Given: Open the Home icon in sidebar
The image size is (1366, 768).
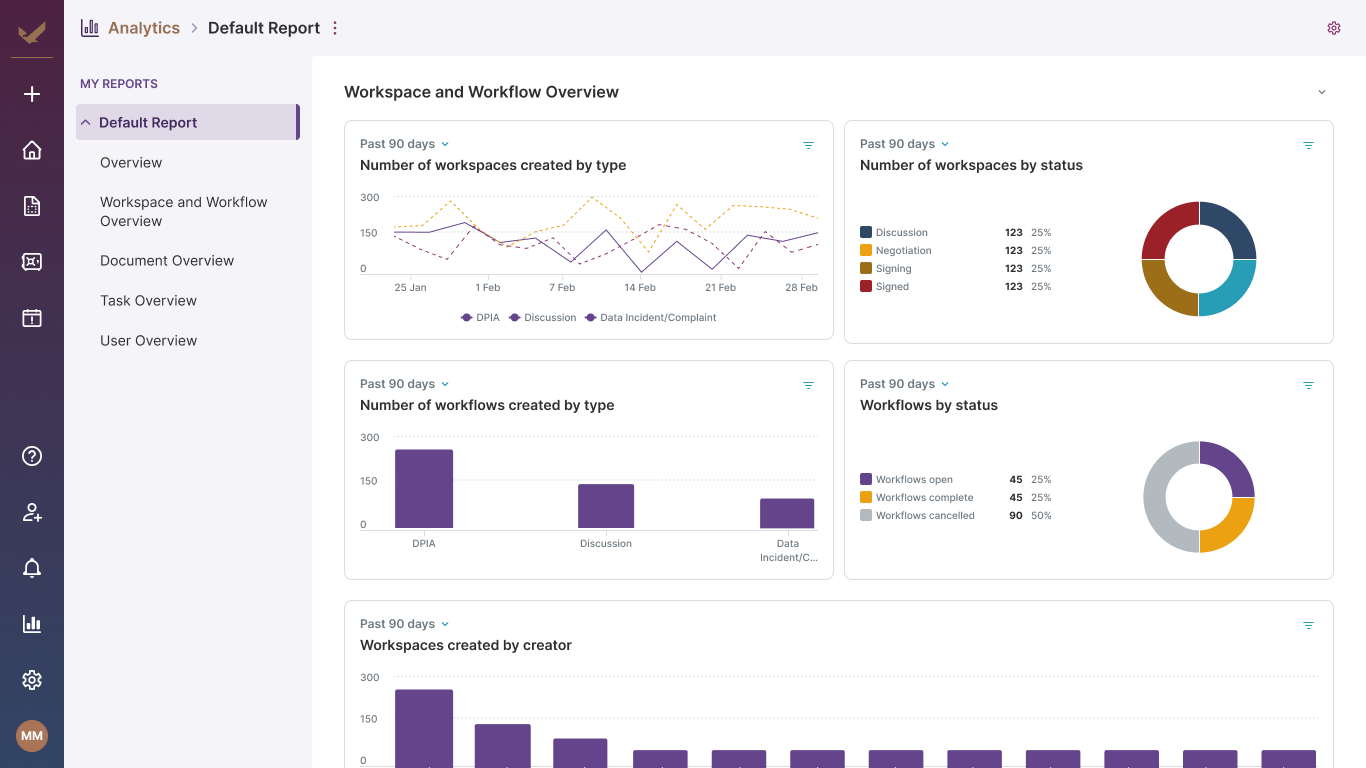Looking at the screenshot, I should pos(32,150).
